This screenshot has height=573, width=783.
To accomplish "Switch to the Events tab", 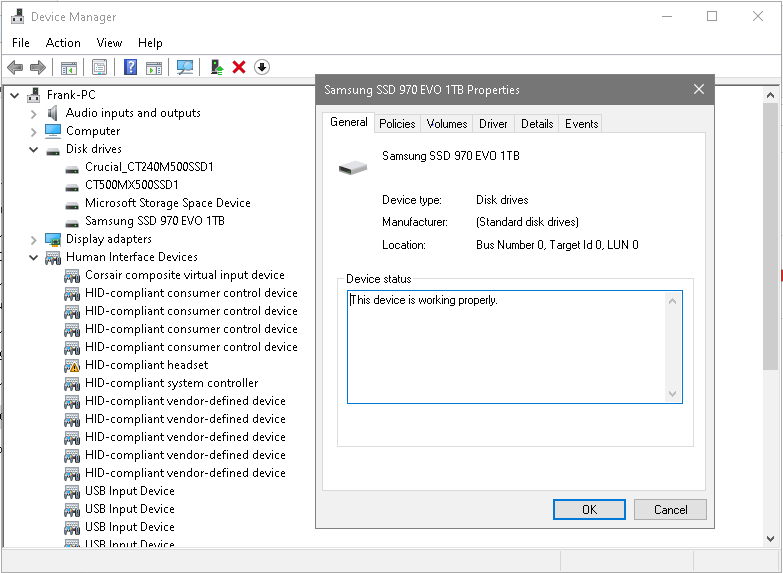I will point(581,124).
